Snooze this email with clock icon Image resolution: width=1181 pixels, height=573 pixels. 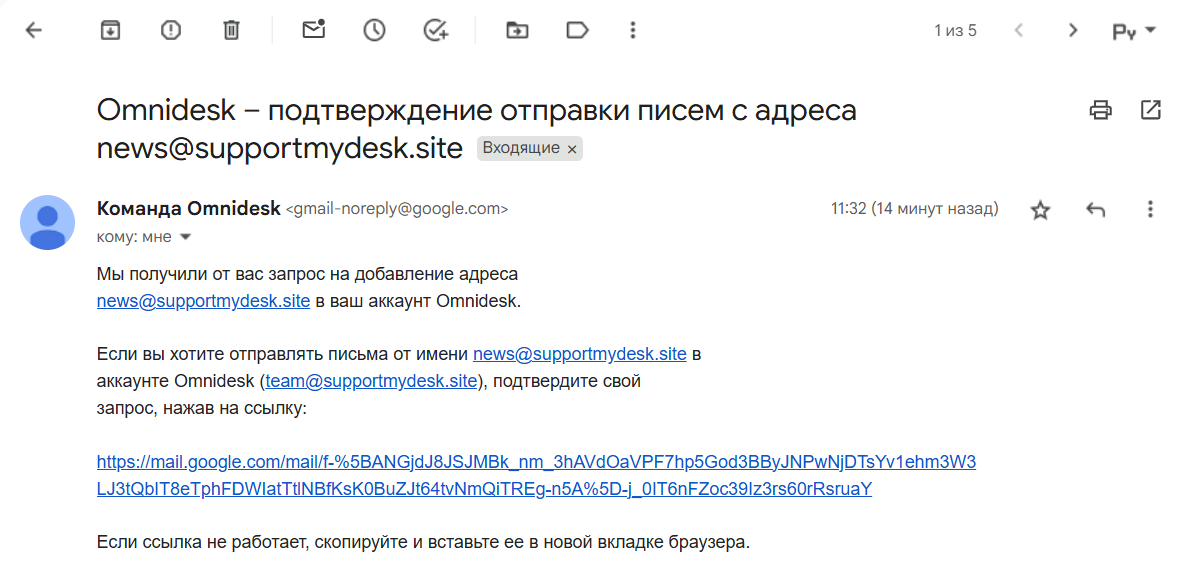click(374, 30)
